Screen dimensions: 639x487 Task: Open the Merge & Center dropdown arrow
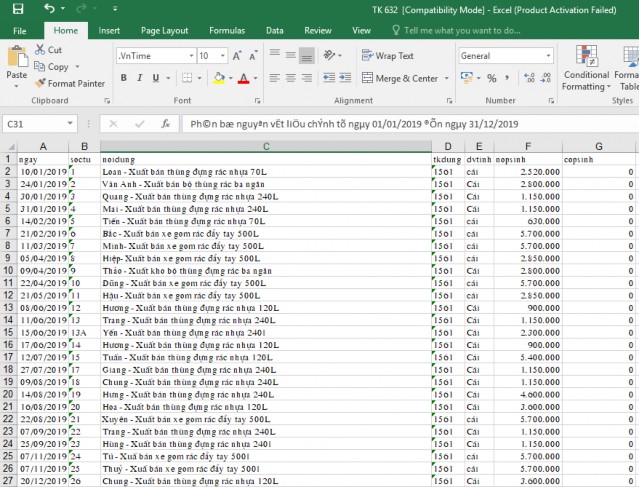445,78
